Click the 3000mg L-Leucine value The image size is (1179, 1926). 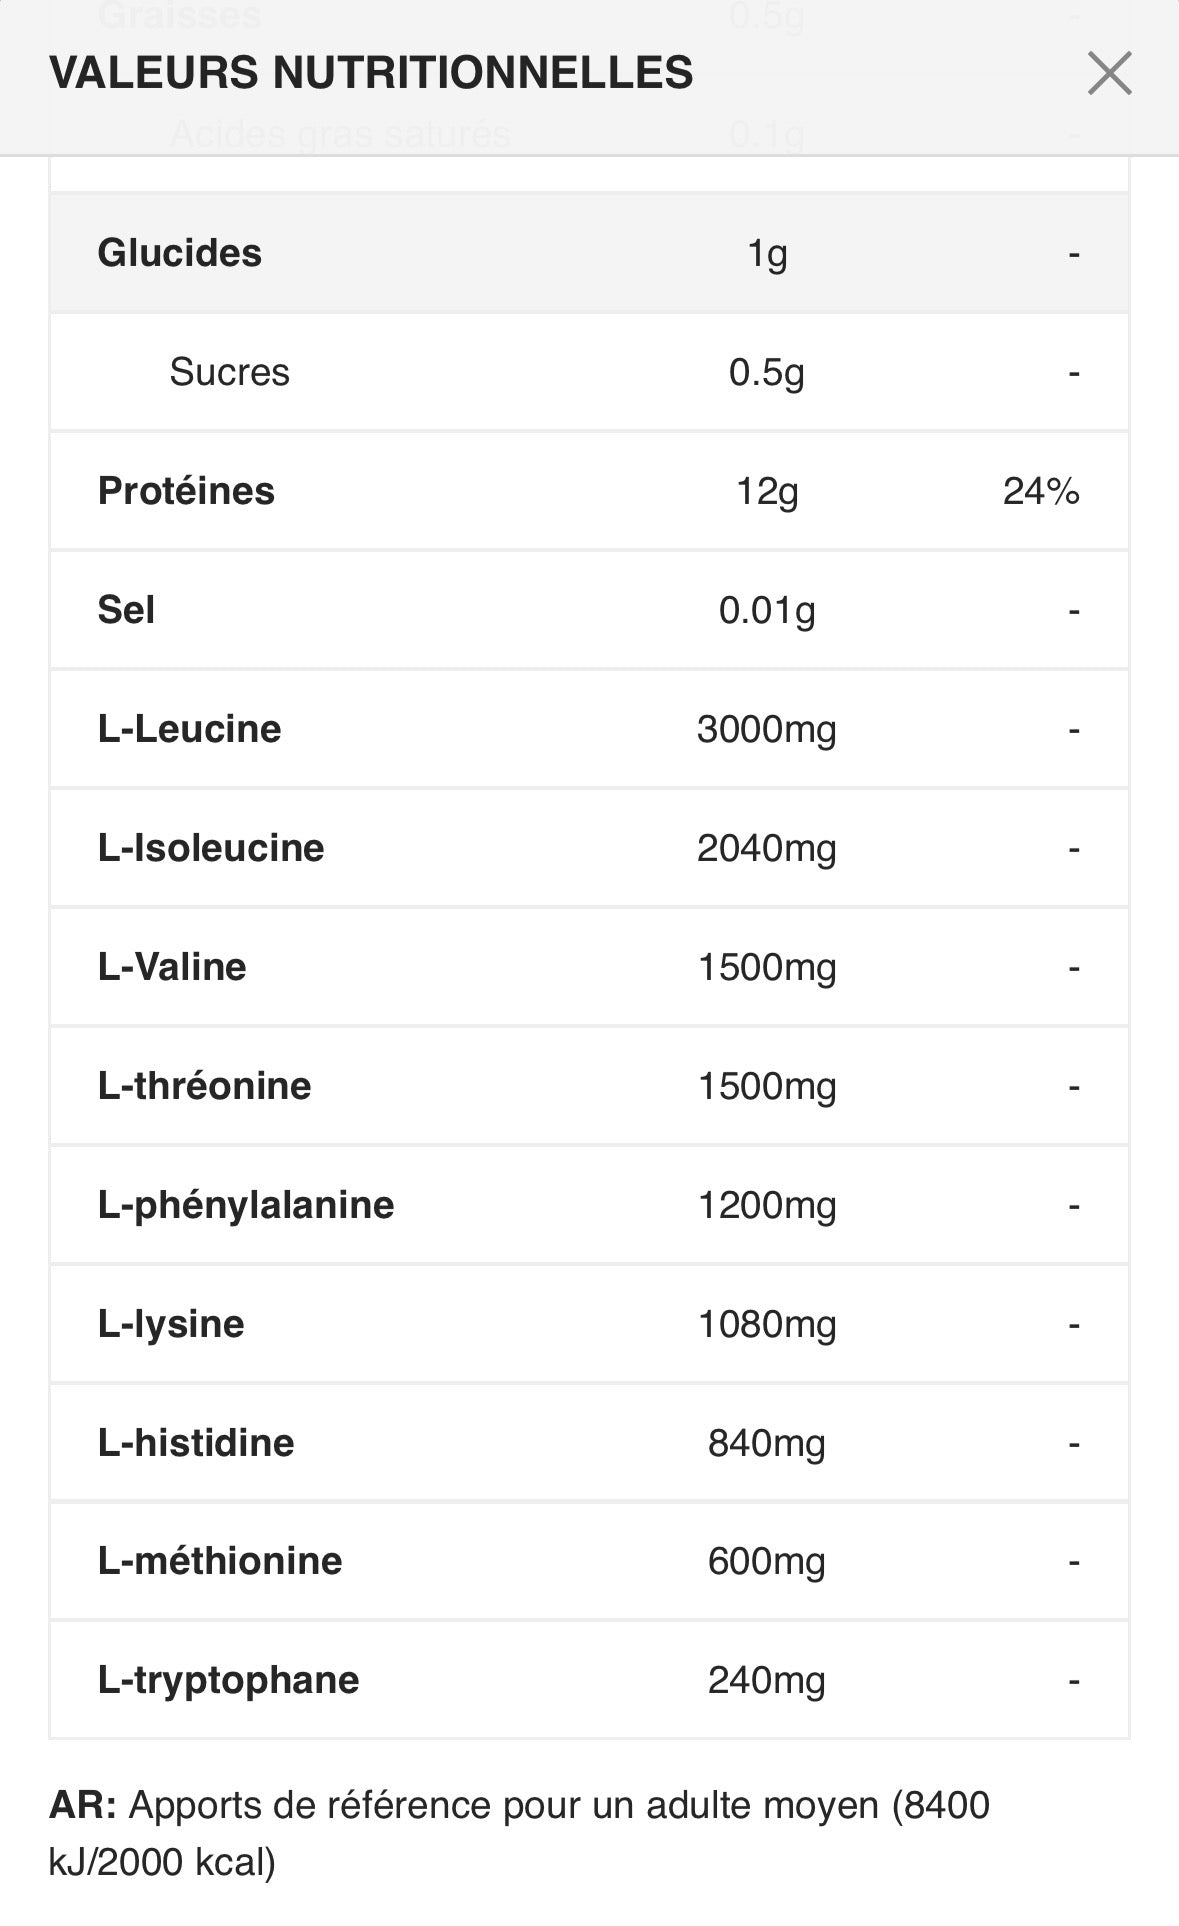[766, 729]
